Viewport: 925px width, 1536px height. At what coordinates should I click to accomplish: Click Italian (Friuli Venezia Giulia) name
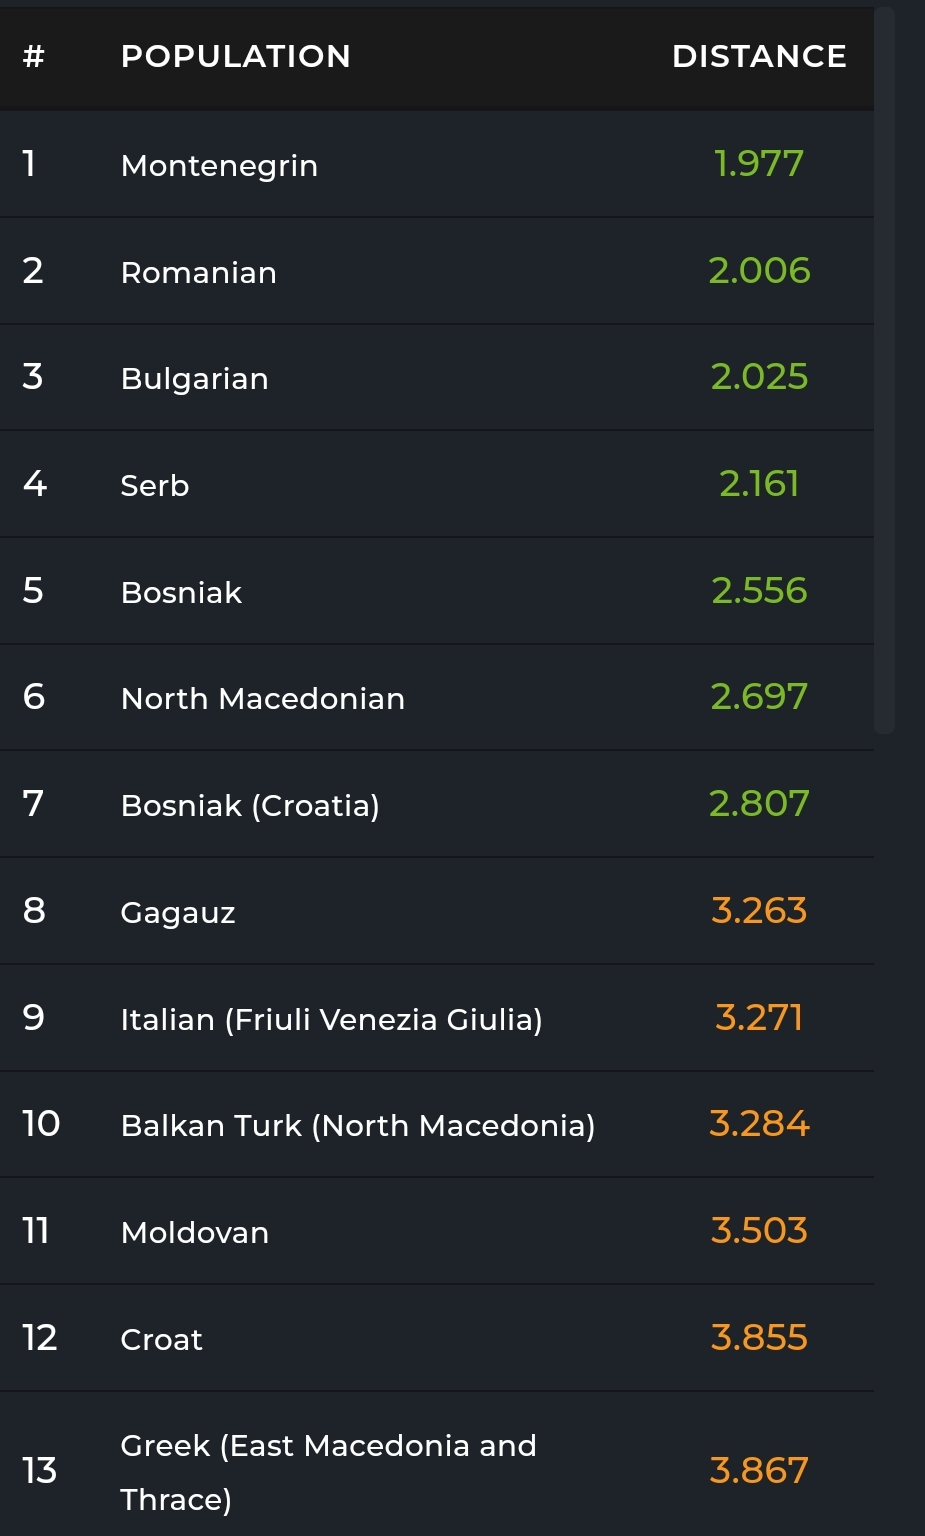click(x=331, y=1019)
